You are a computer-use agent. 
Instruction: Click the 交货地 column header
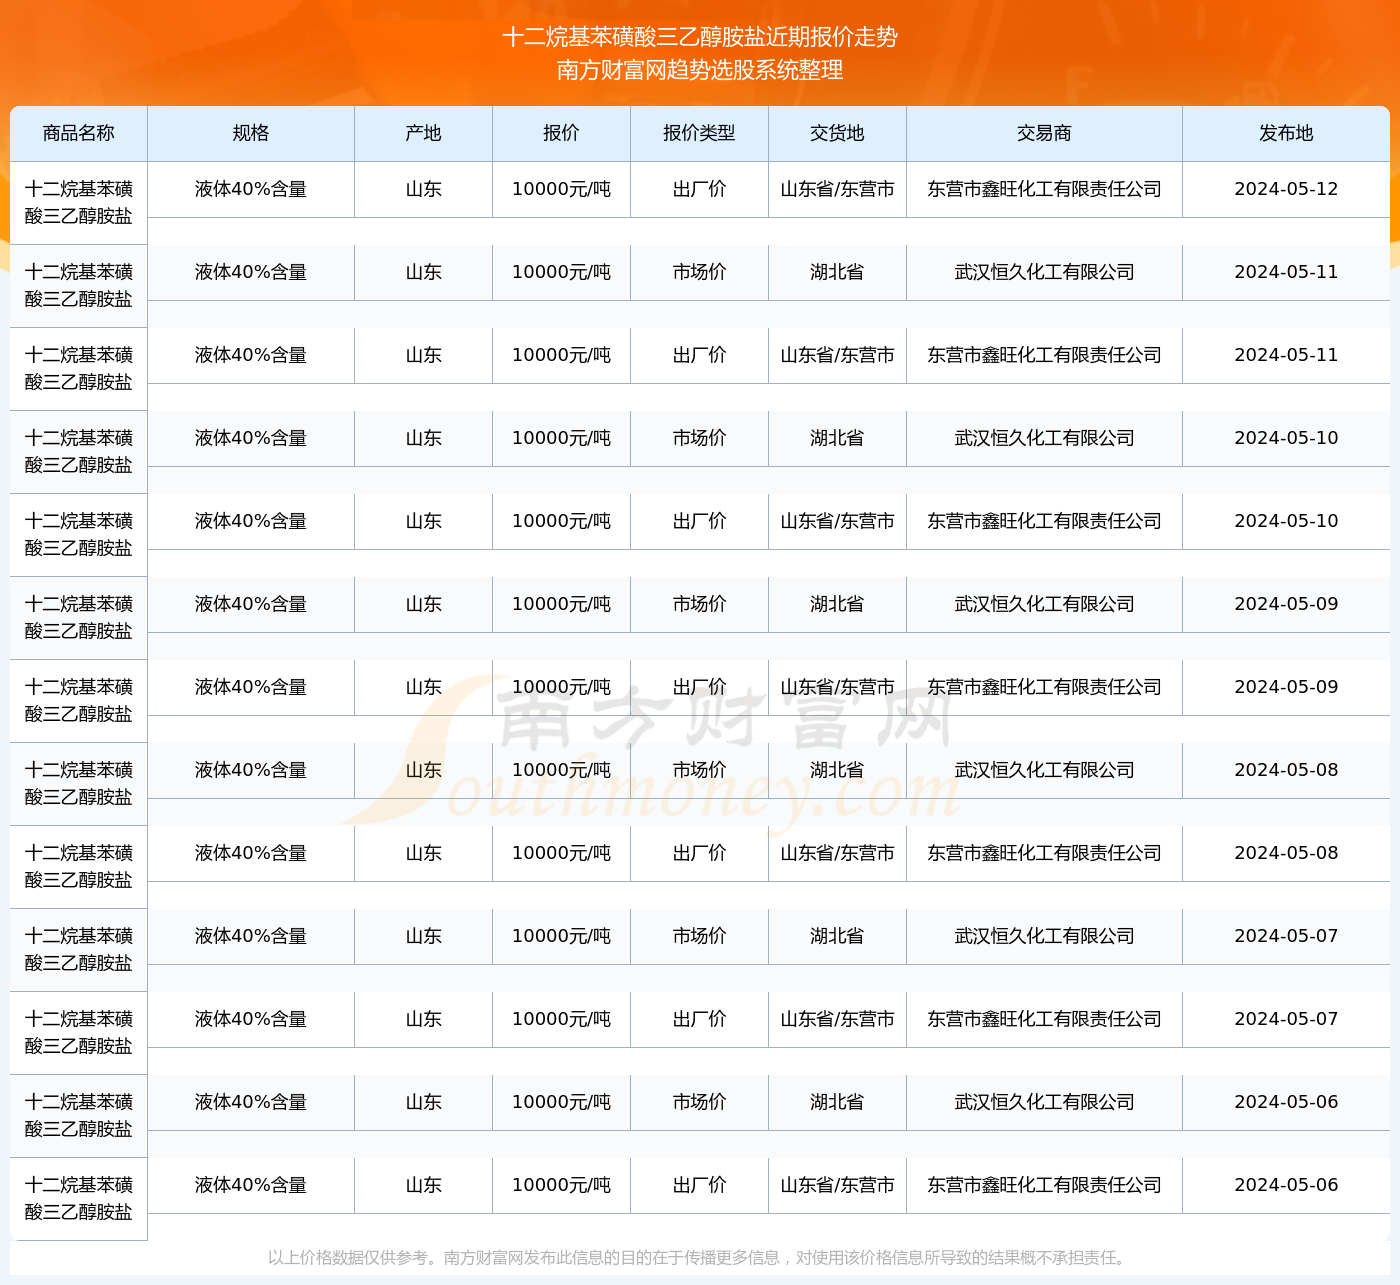838,133
